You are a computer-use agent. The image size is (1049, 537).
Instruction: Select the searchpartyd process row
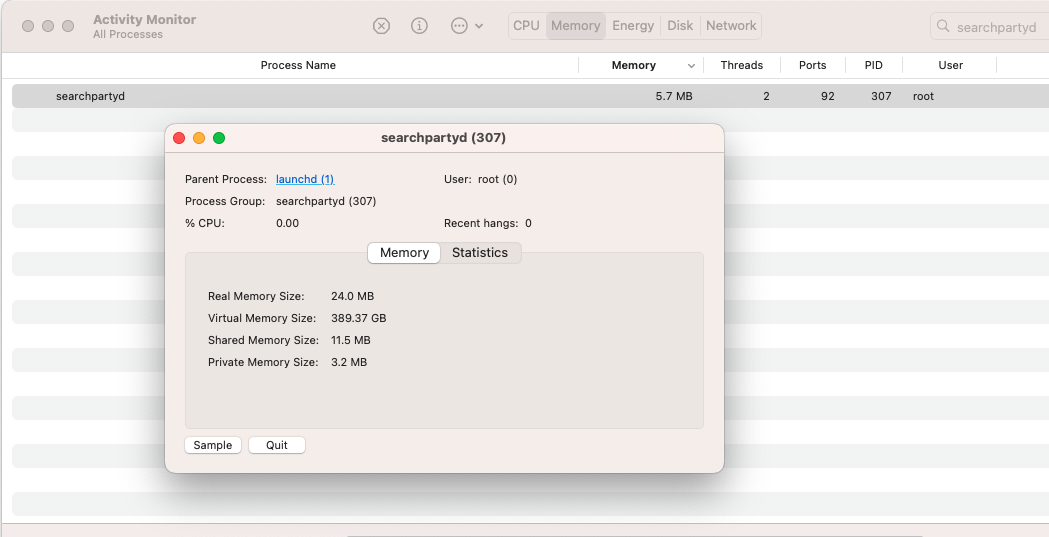[531, 96]
